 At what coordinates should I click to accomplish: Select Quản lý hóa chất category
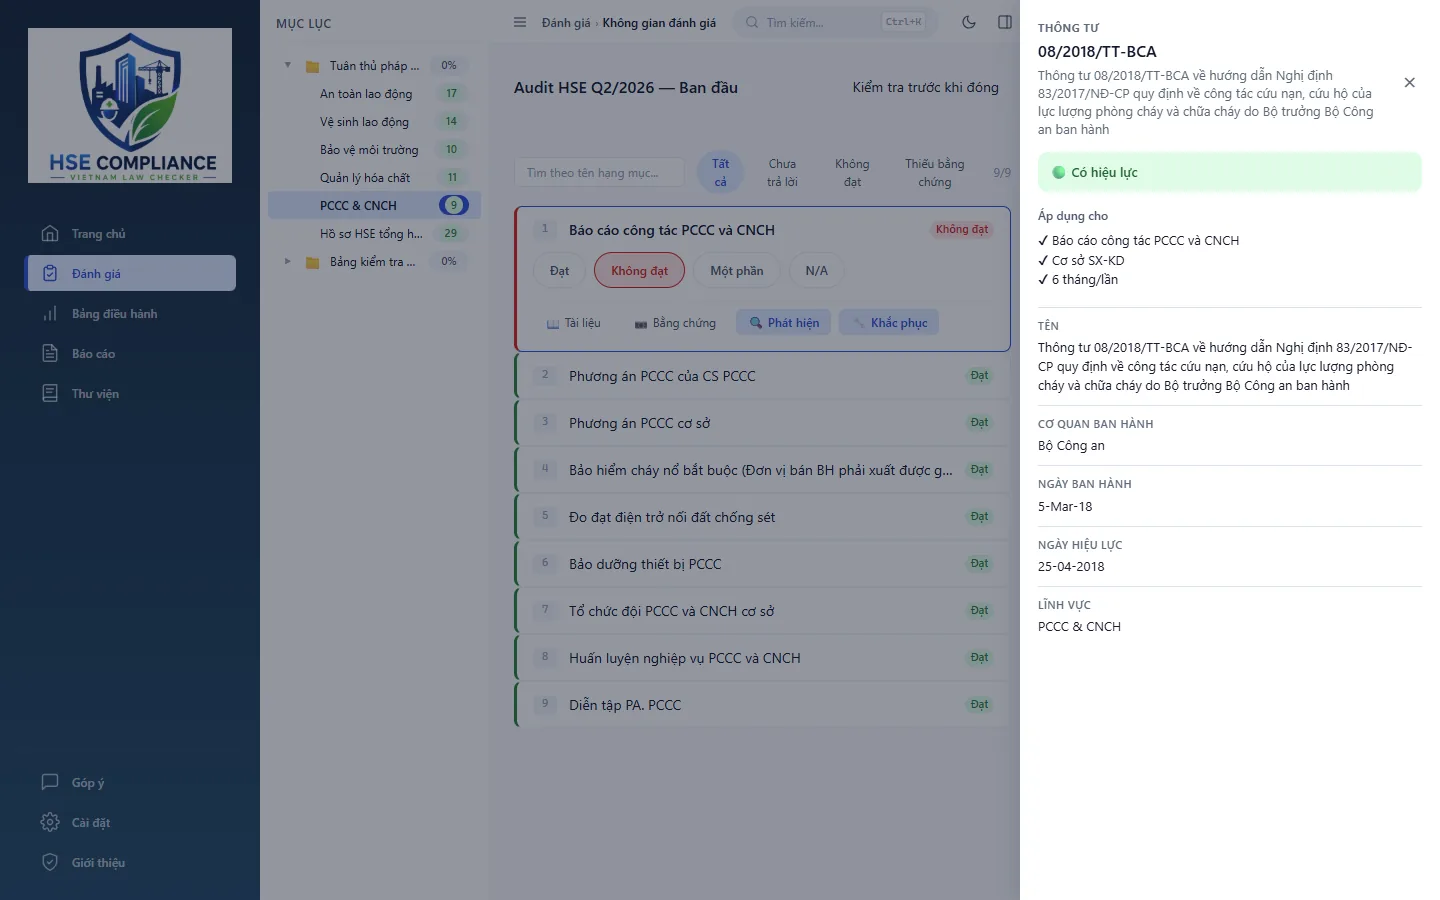coord(374,177)
